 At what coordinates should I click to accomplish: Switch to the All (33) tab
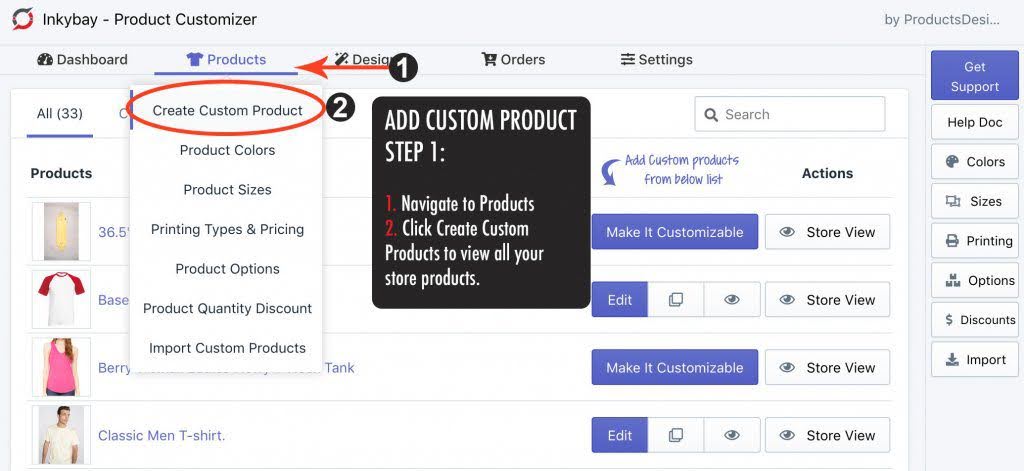click(60, 114)
